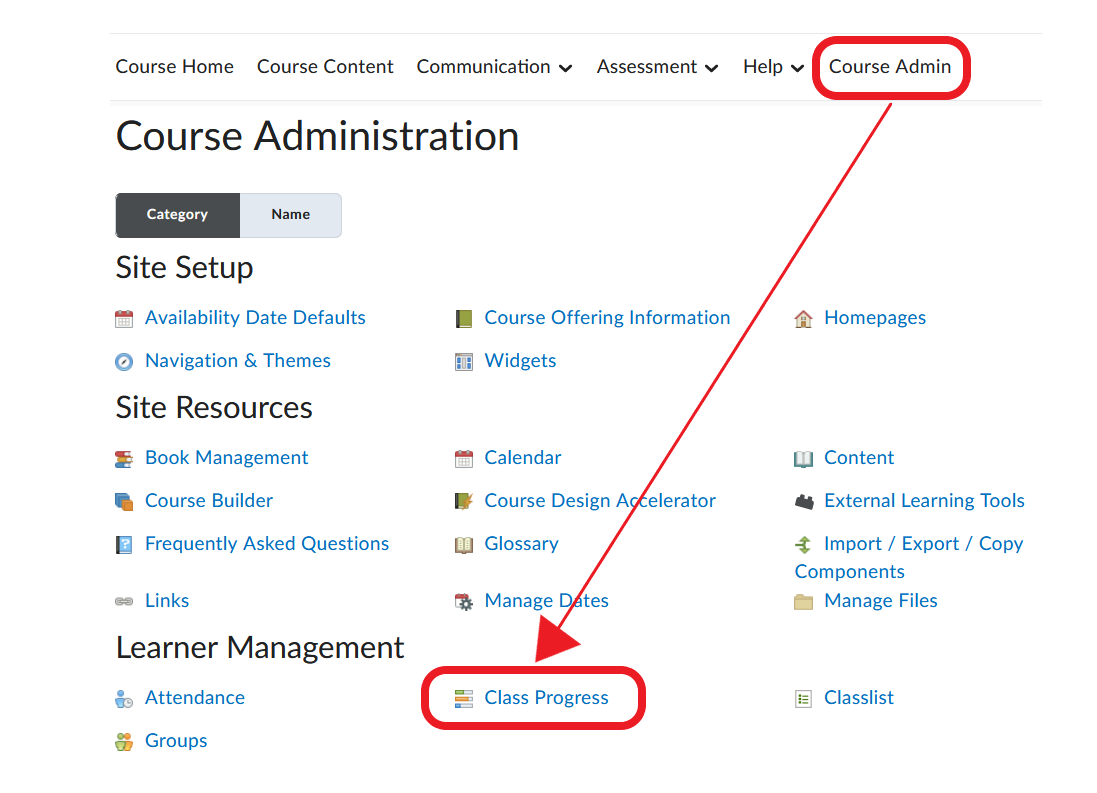Viewport: 1097px width, 793px height.
Task: Open Manage Dates
Action: click(546, 600)
